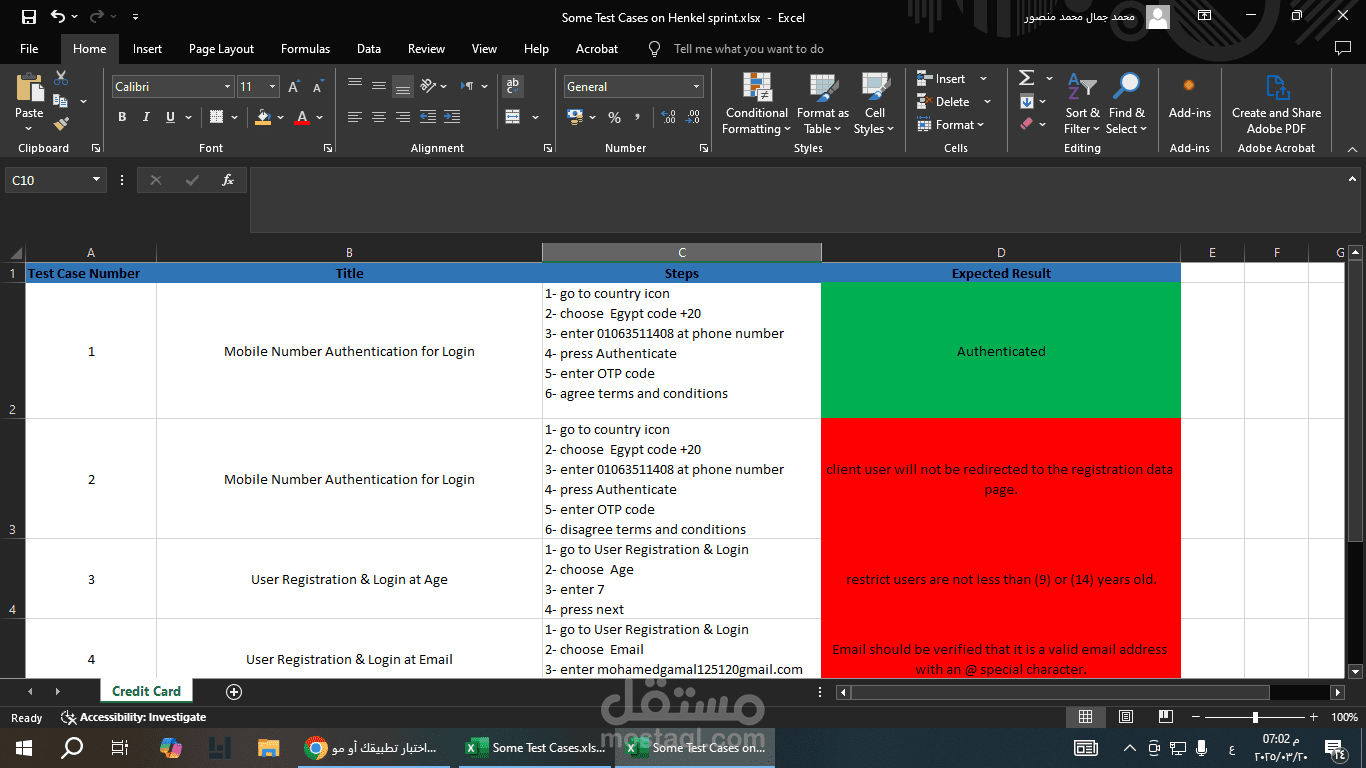The image size is (1366, 768).
Task: Click the Cut scissors icon
Action: pyautogui.click(x=61, y=78)
